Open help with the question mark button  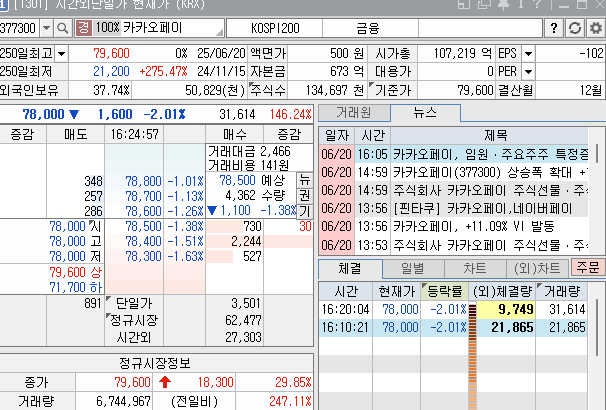tap(554, 28)
